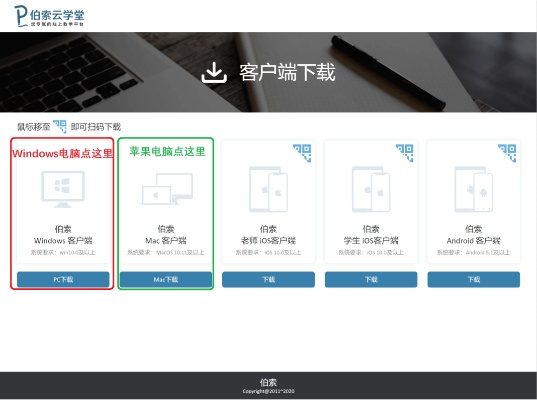Click the Windows monitor icon
Image resolution: width=537 pixels, height=400 pixels.
(63, 189)
